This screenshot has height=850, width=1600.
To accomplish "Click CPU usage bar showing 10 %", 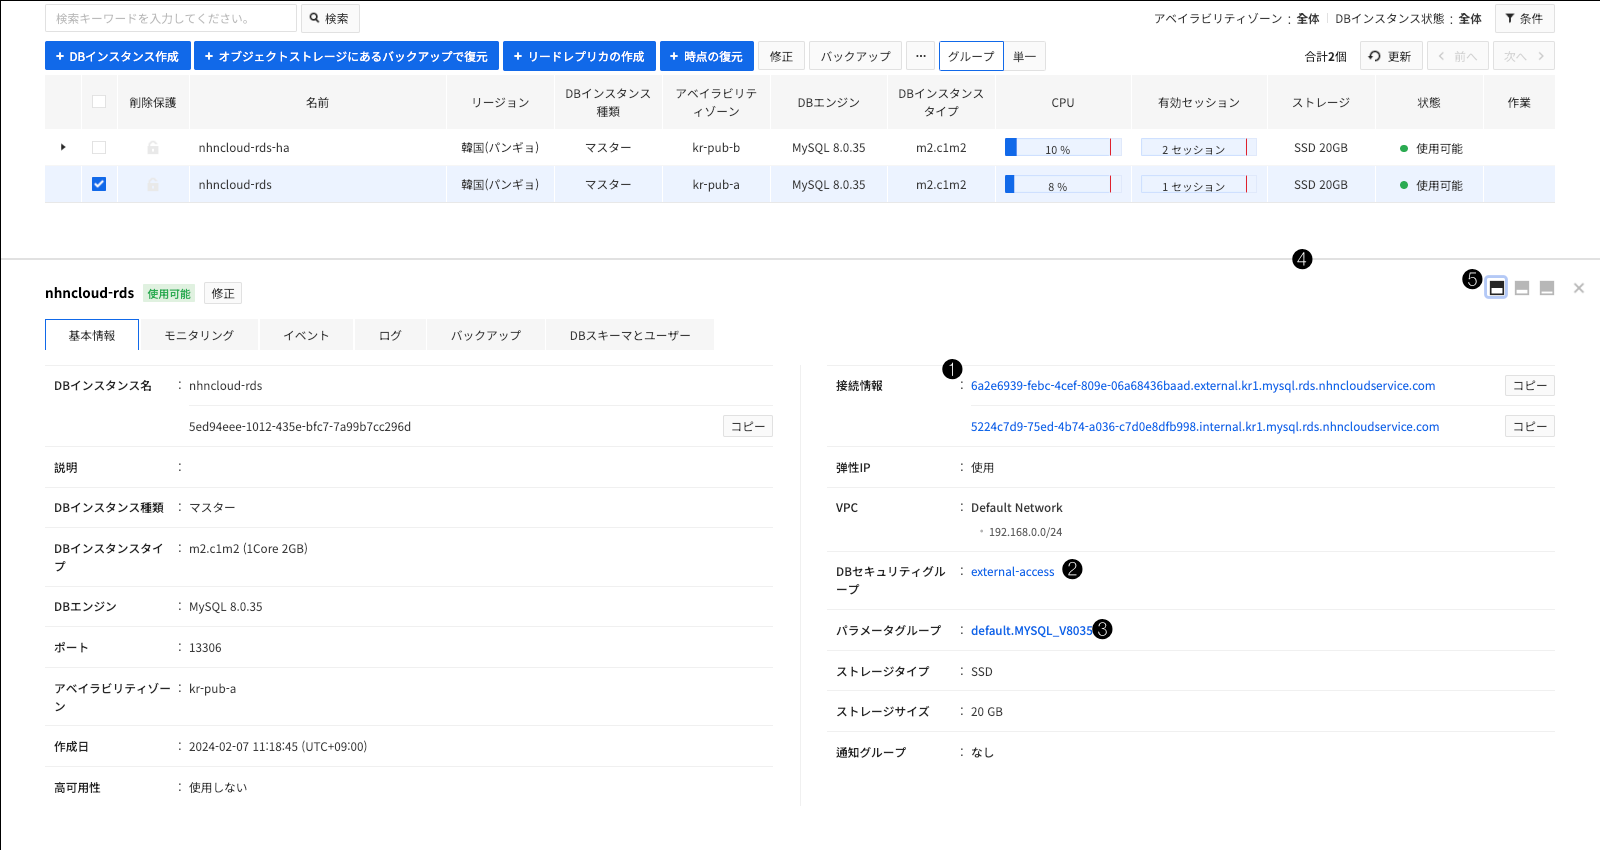I will point(1063,148).
